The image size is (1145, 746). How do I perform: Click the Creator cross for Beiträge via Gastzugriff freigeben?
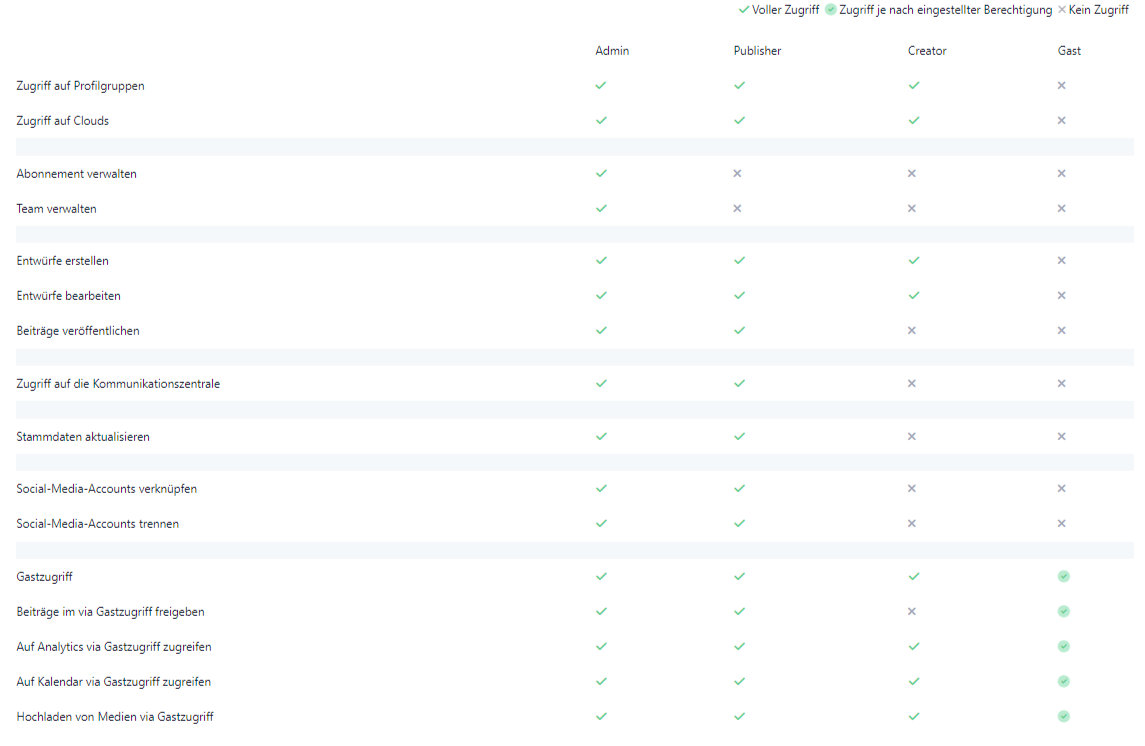[x=912, y=611]
